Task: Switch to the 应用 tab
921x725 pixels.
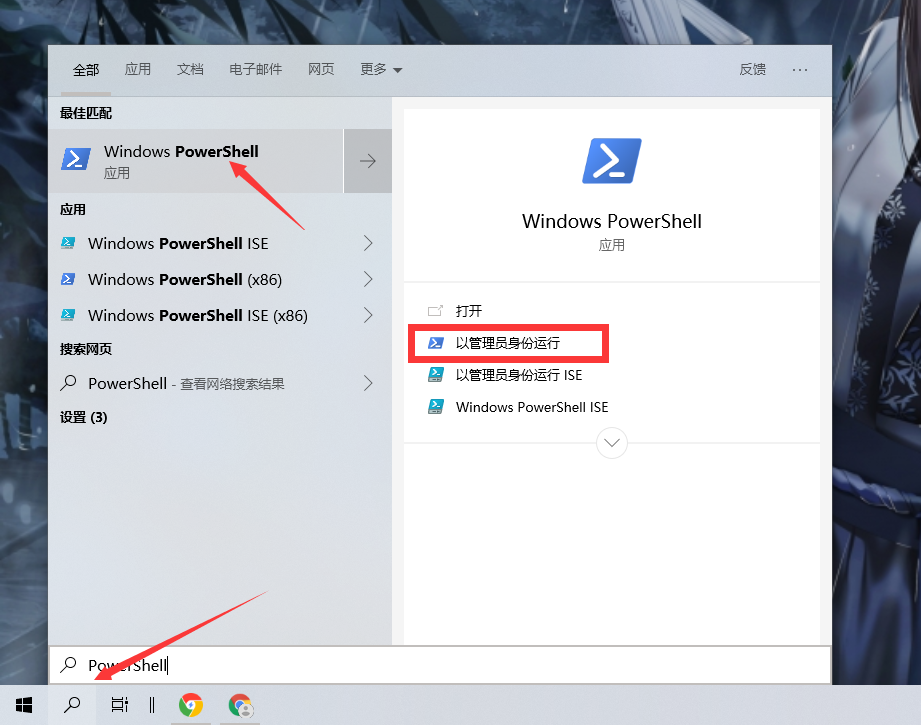Action: (x=138, y=69)
